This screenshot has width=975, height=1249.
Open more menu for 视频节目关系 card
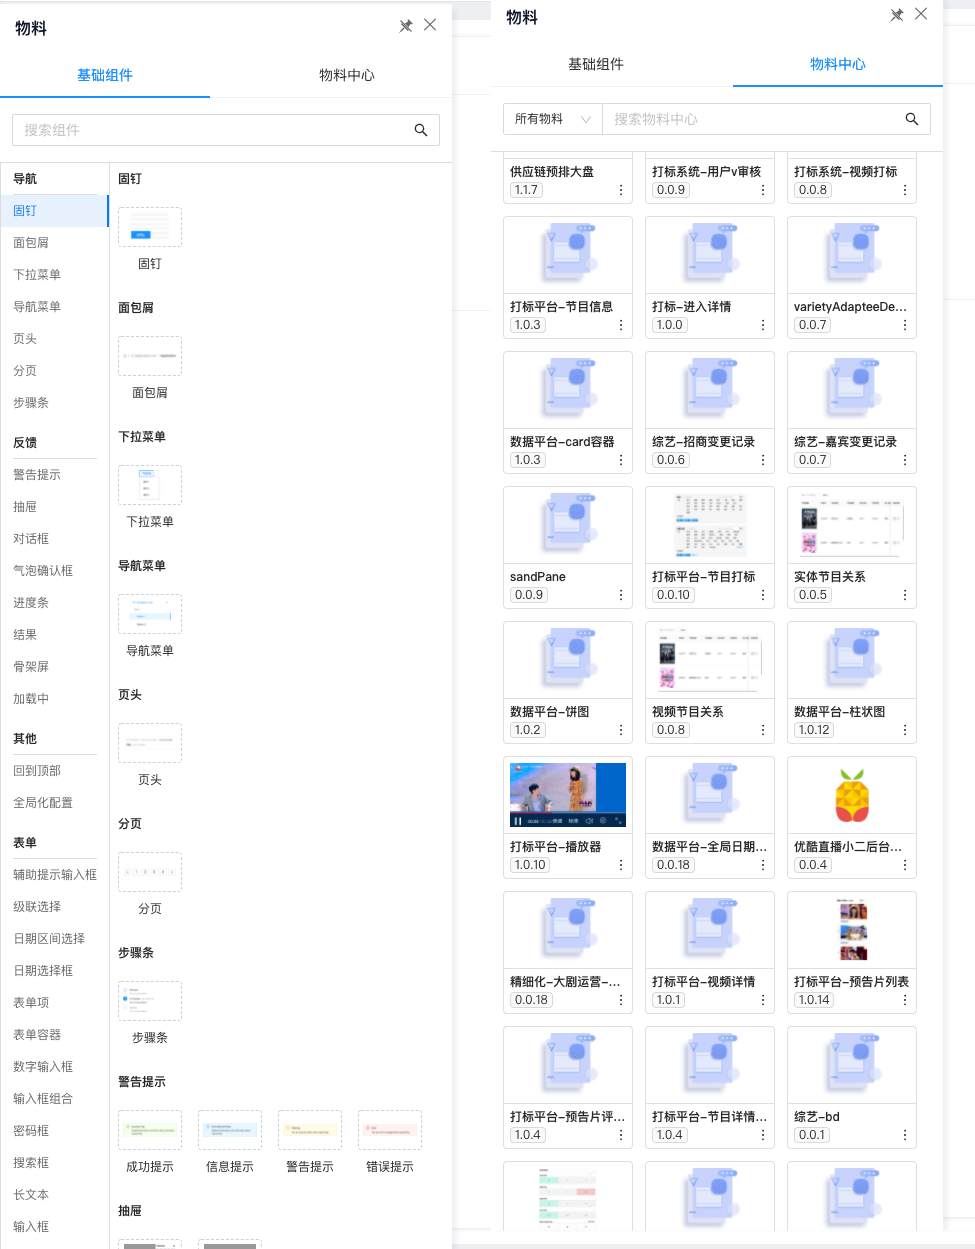tap(763, 730)
